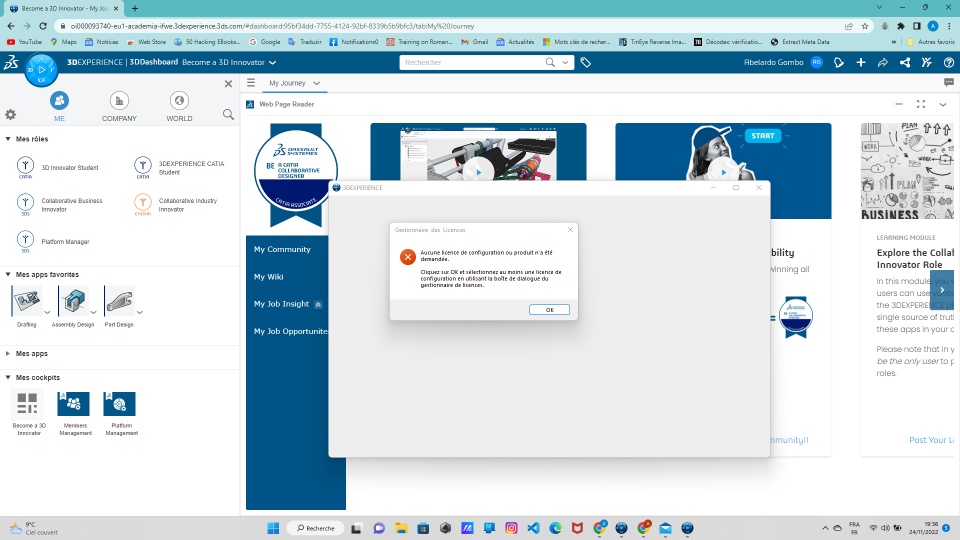Image resolution: width=960 pixels, height=540 pixels.
Task: Click OK in the license manager dialog
Action: tap(549, 310)
